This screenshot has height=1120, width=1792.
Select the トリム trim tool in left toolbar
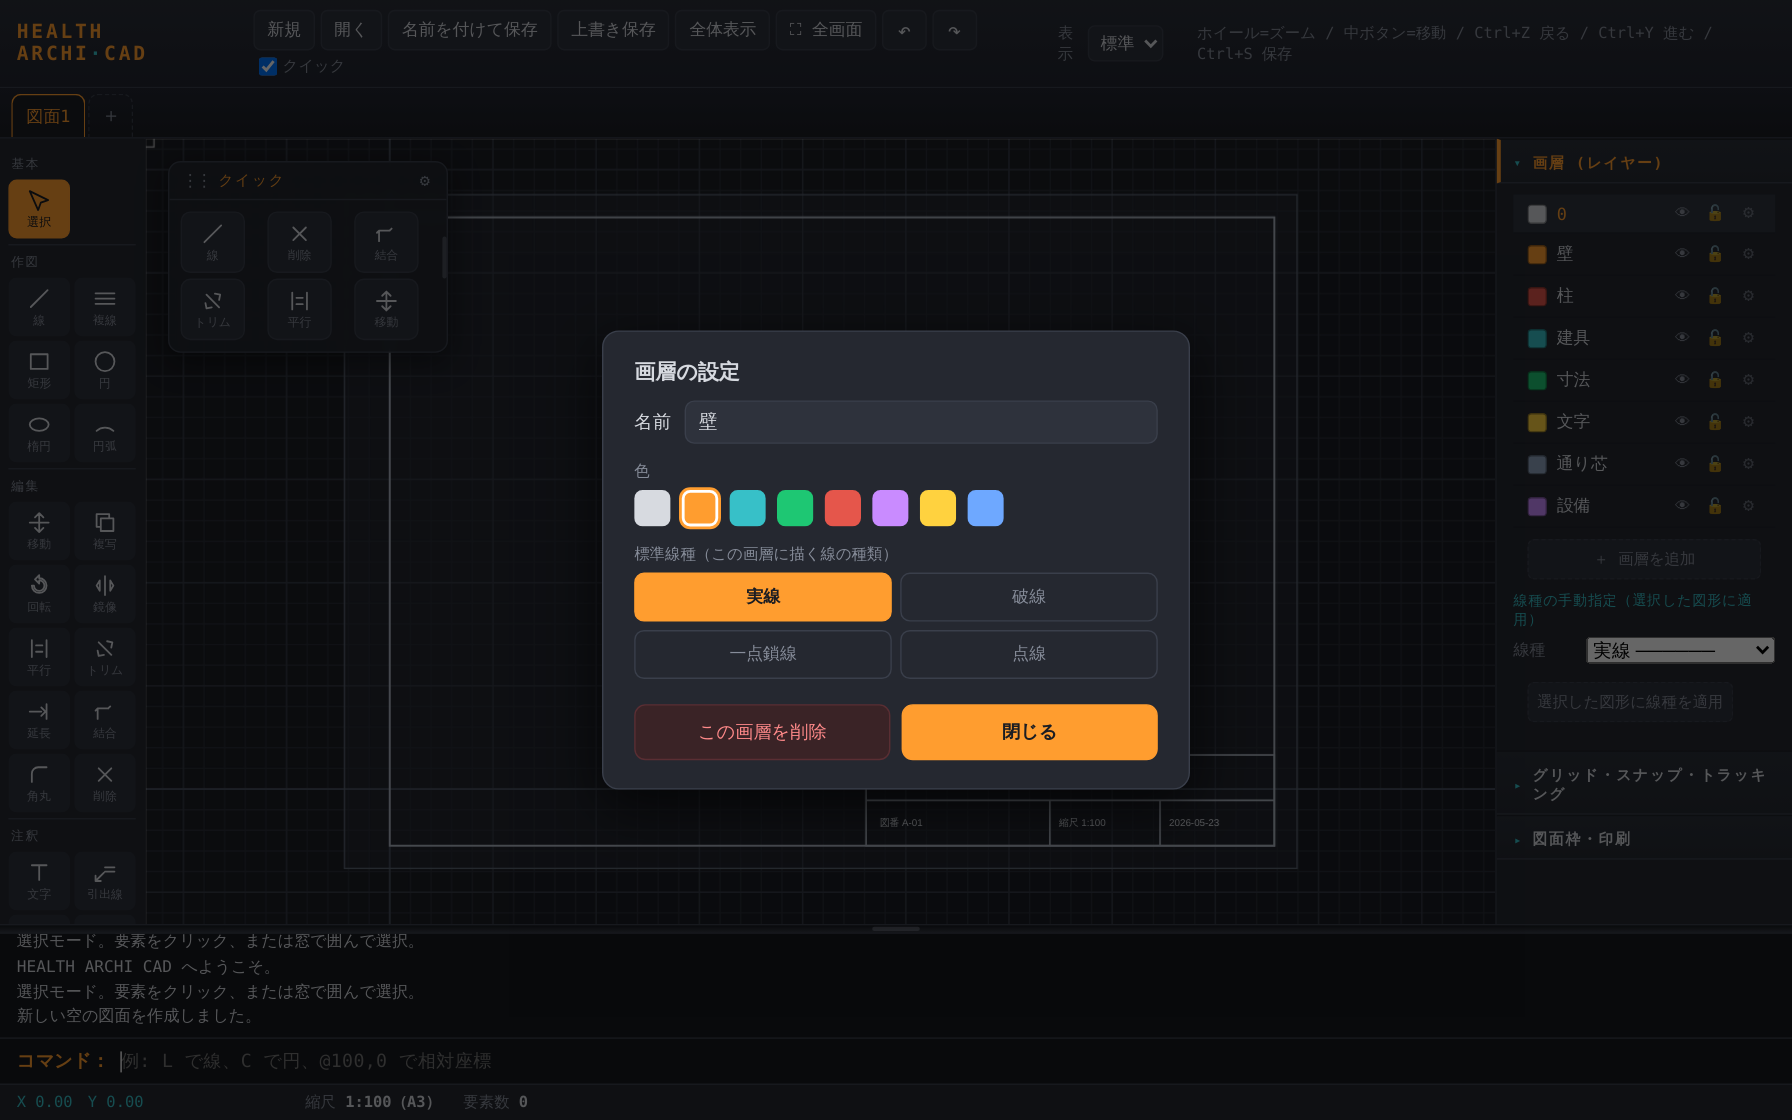[105, 656]
